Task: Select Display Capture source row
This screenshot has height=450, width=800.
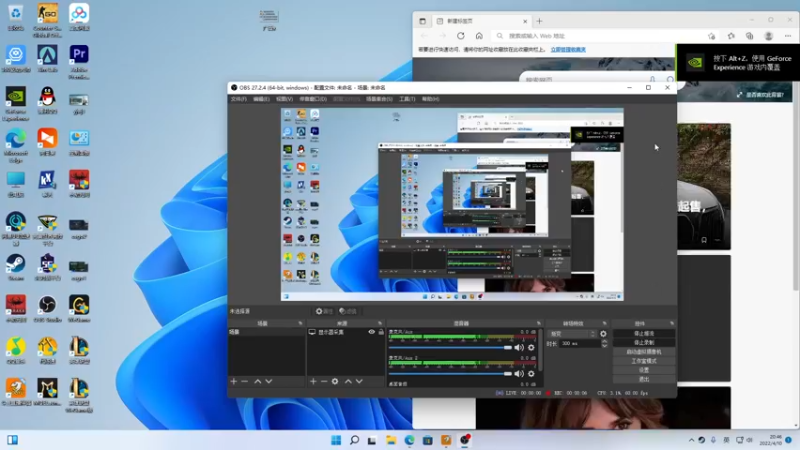Action: 346,332
